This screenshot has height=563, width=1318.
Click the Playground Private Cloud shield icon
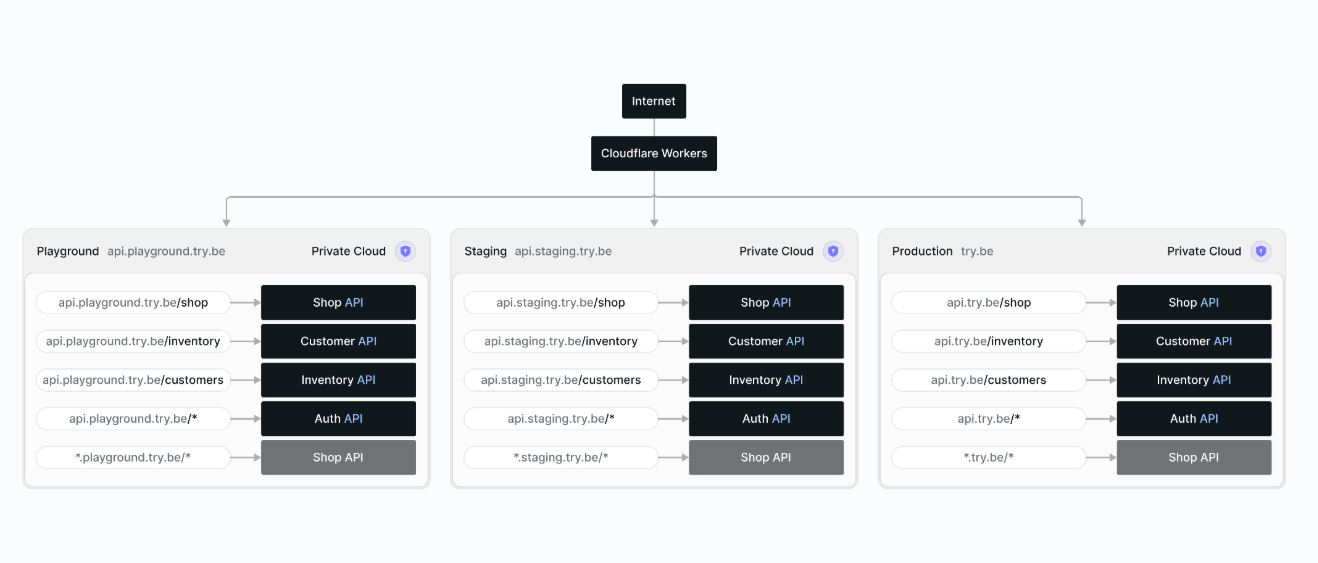pyautogui.click(x=405, y=251)
